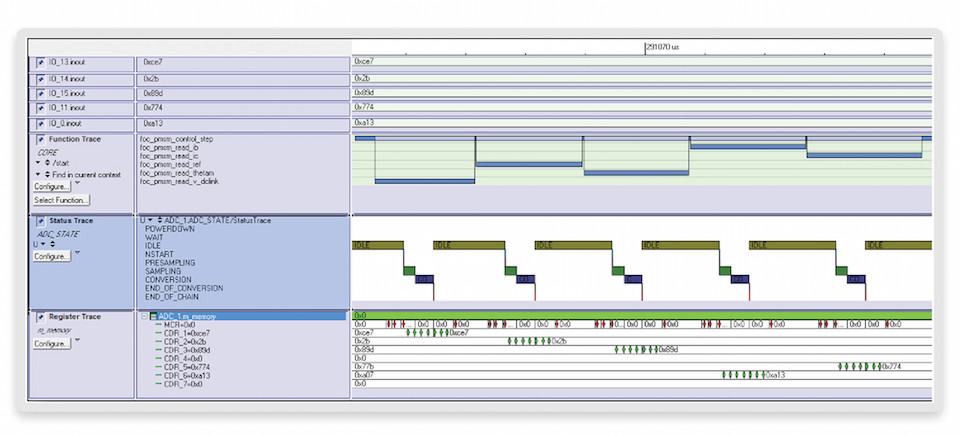Click the Function Trace title
This screenshot has width=960, height=435.
75,140
